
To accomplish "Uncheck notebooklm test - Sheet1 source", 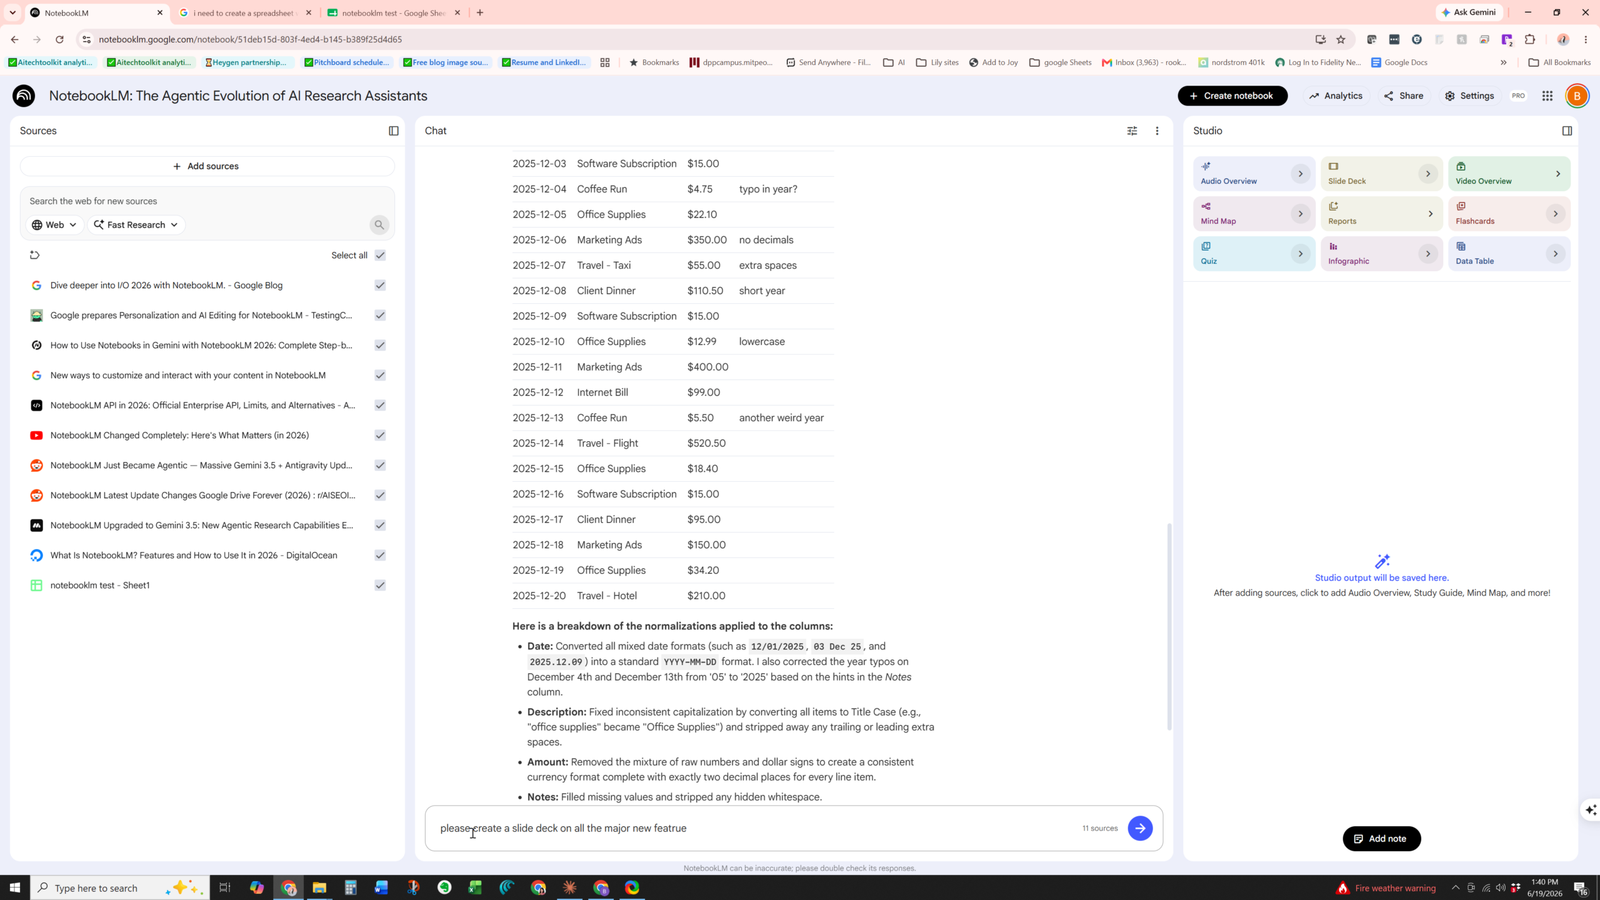I will (380, 585).
